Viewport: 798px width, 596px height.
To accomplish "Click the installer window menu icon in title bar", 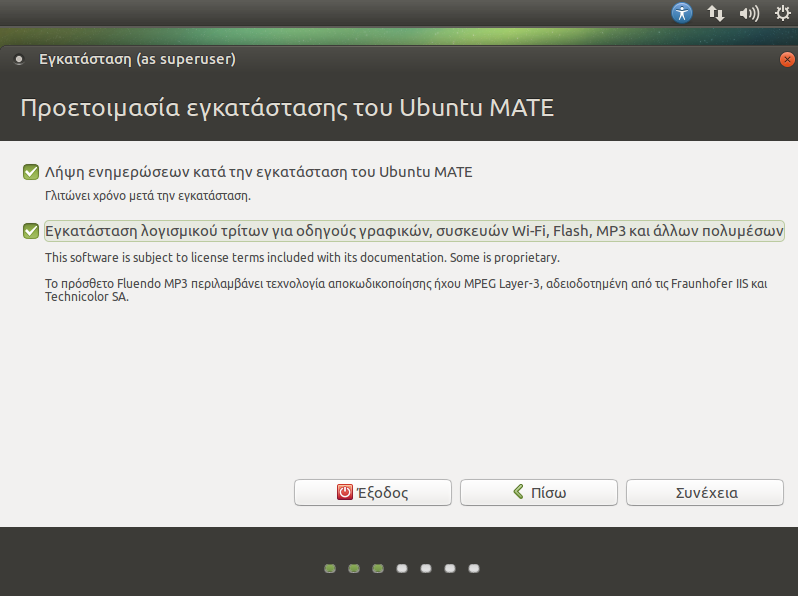I will coord(18,60).
